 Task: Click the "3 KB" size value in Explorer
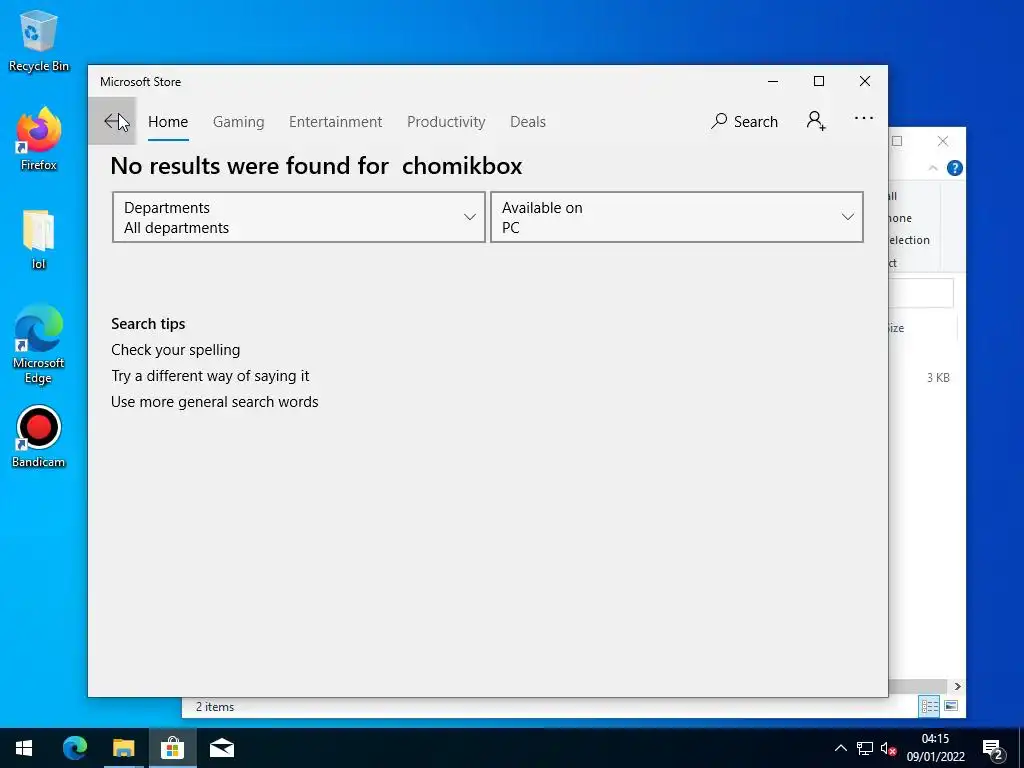tap(938, 377)
